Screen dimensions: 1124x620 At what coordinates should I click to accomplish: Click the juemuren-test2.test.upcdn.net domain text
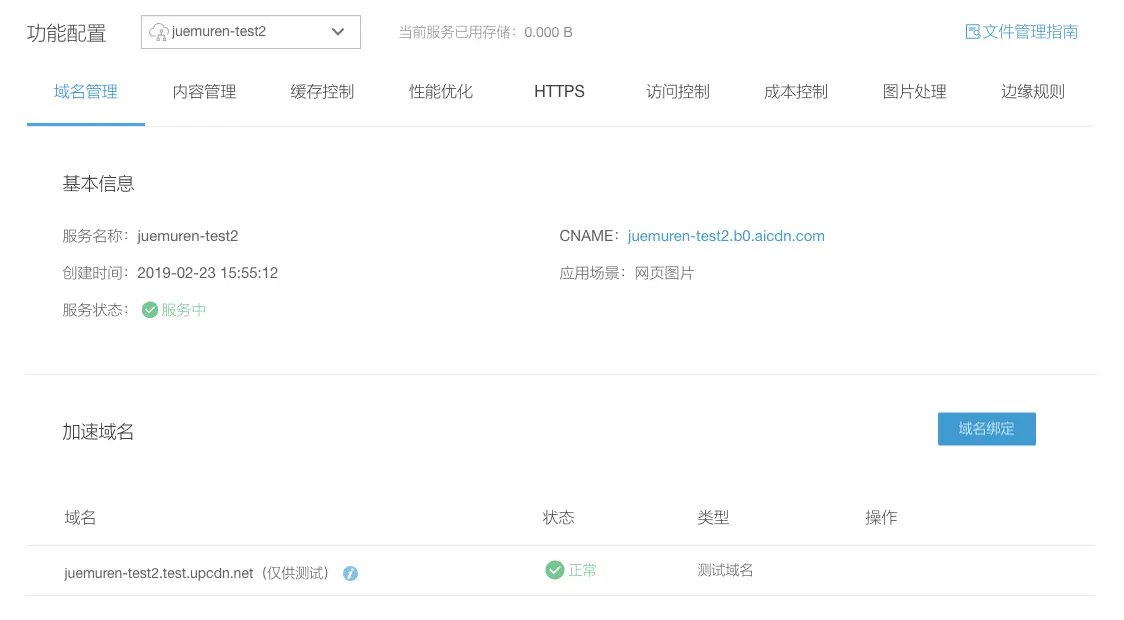[158, 573]
